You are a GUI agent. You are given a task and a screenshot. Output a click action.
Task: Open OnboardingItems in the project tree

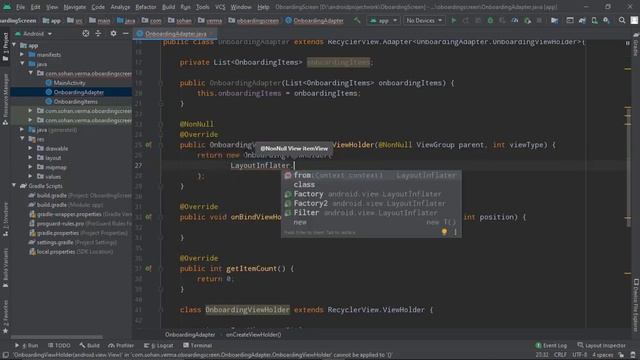pyautogui.click(x=76, y=102)
